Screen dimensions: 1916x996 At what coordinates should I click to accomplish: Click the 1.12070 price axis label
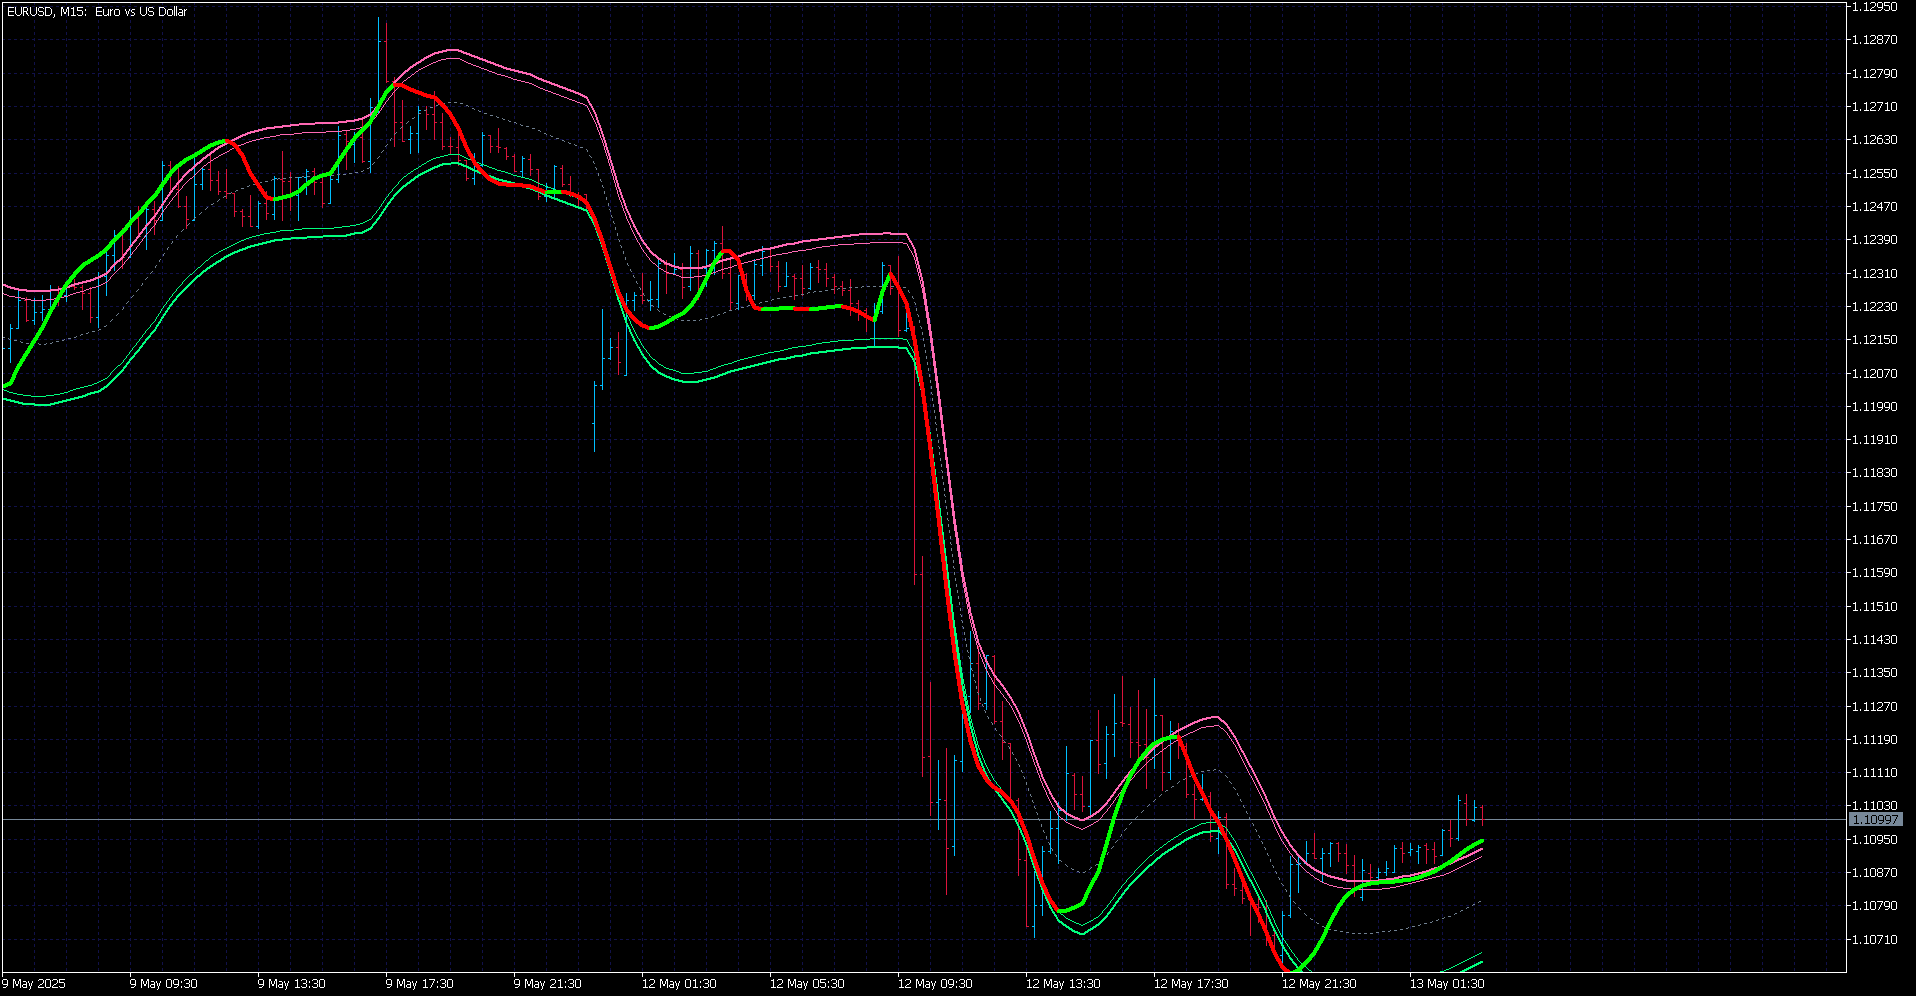point(1875,374)
